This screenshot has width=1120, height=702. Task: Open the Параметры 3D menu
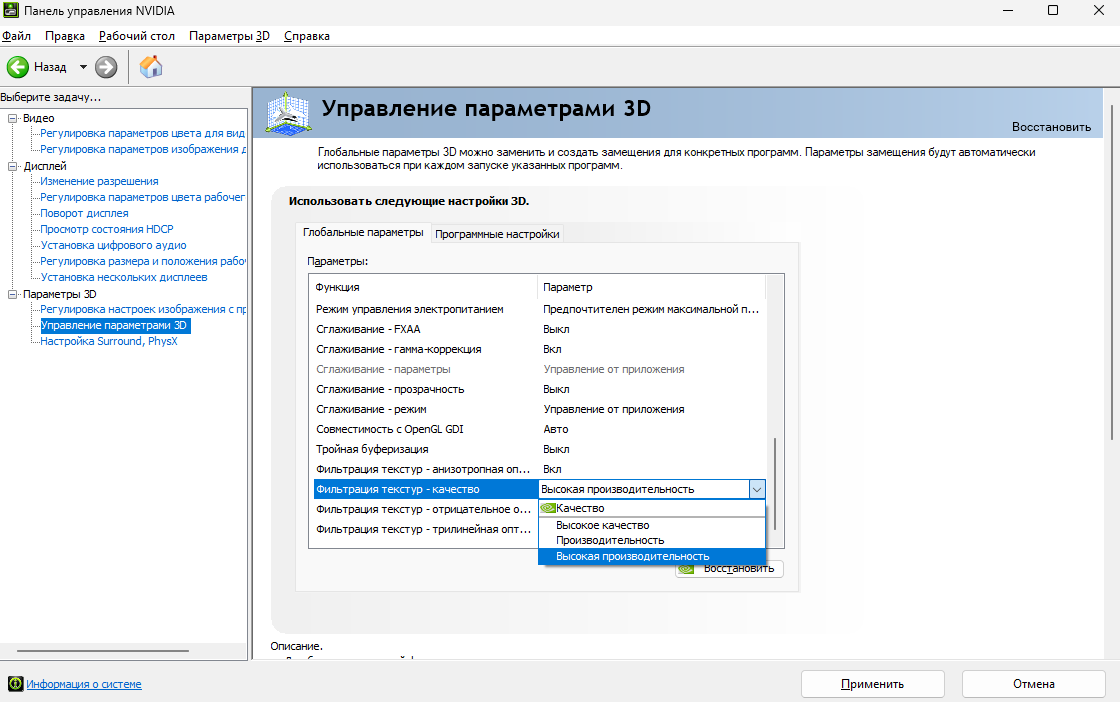click(229, 36)
